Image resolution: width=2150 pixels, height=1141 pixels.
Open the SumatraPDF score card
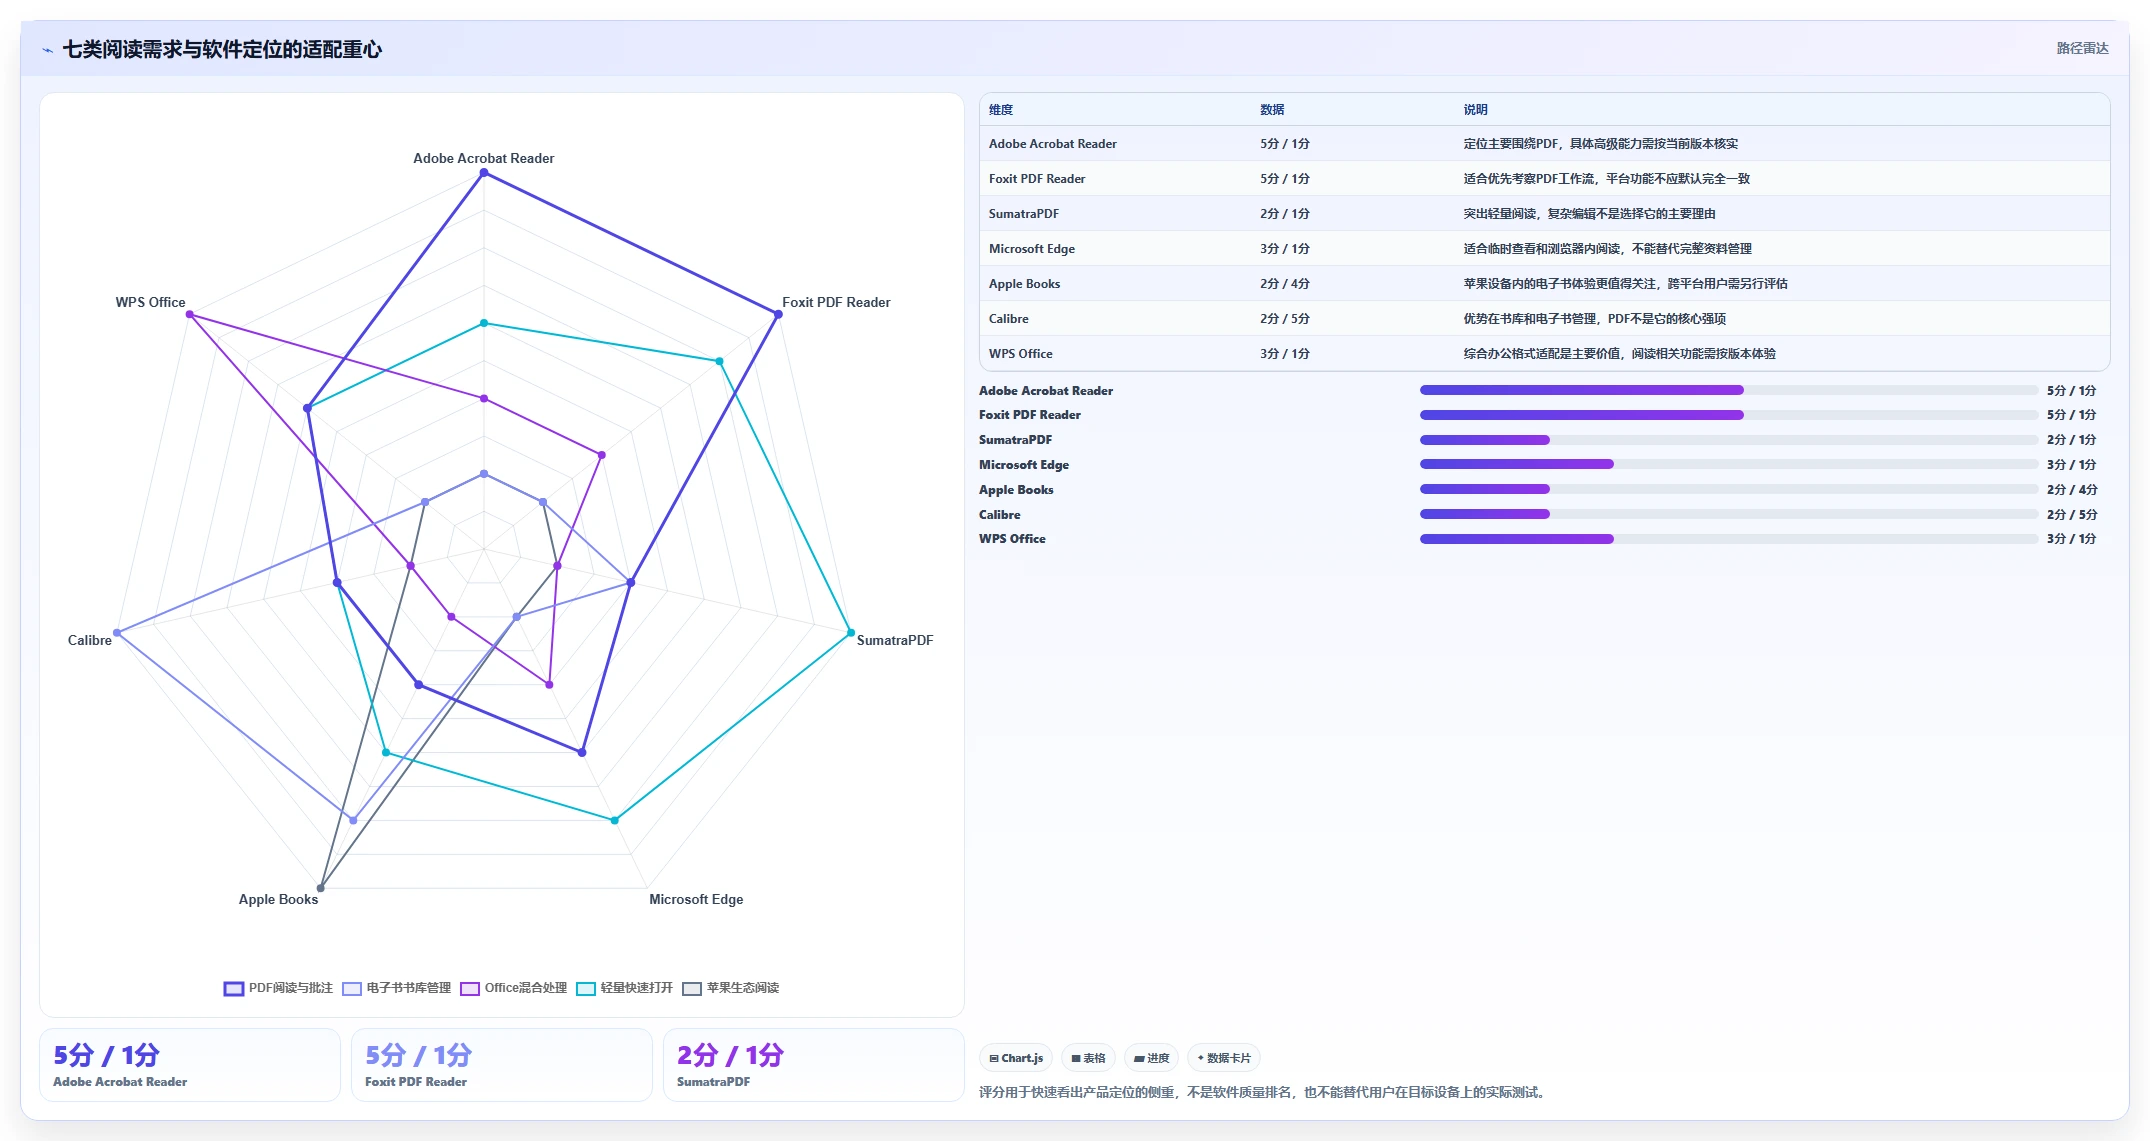click(814, 1065)
